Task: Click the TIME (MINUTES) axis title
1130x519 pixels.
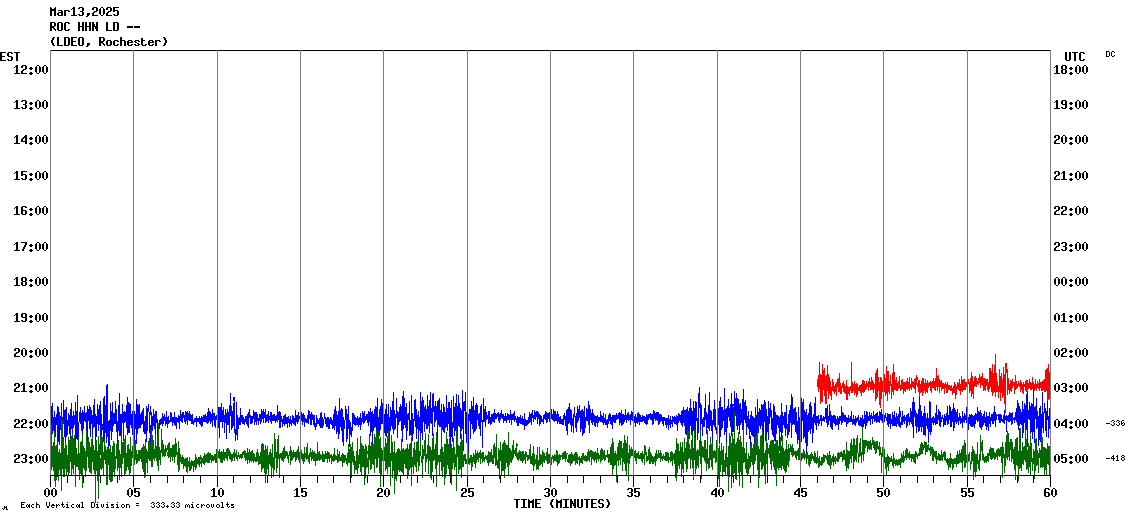Action: click(x=562, y=504)
